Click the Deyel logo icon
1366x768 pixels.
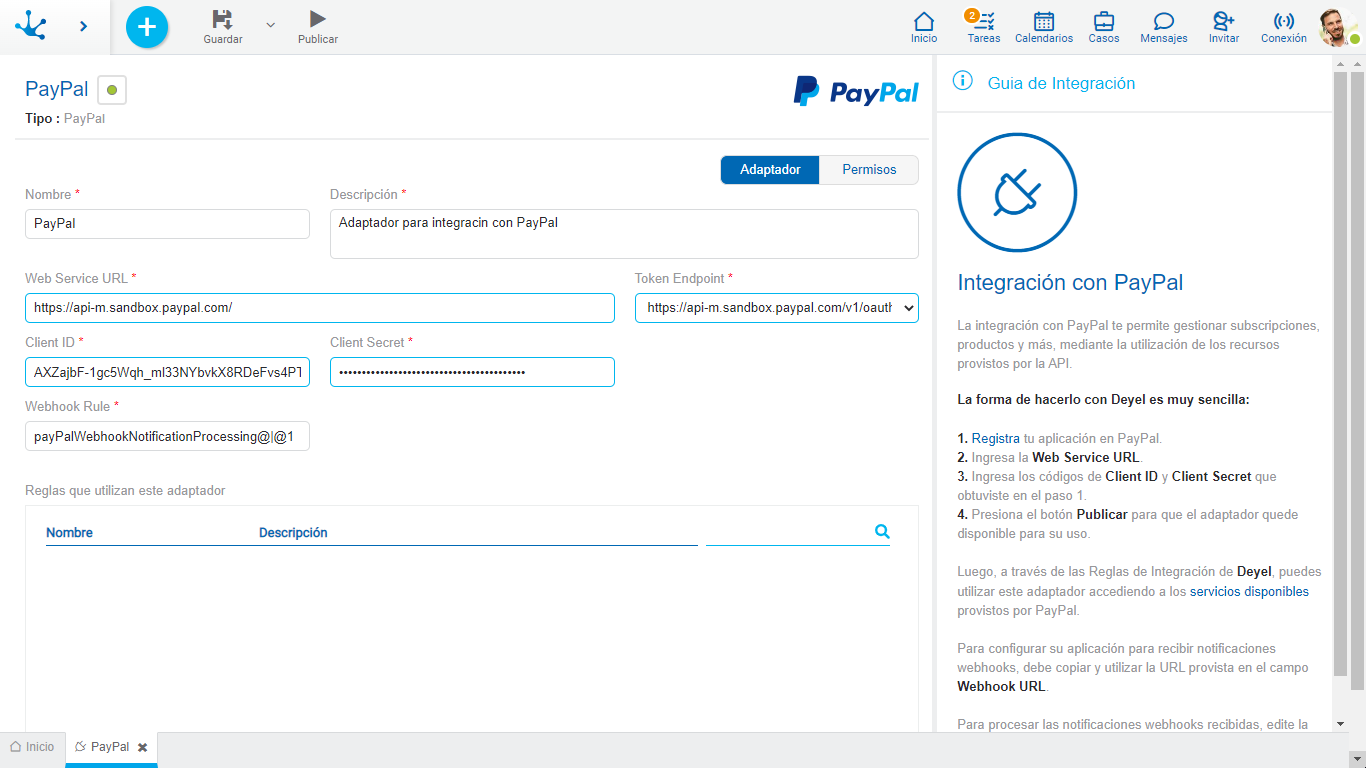31,26
